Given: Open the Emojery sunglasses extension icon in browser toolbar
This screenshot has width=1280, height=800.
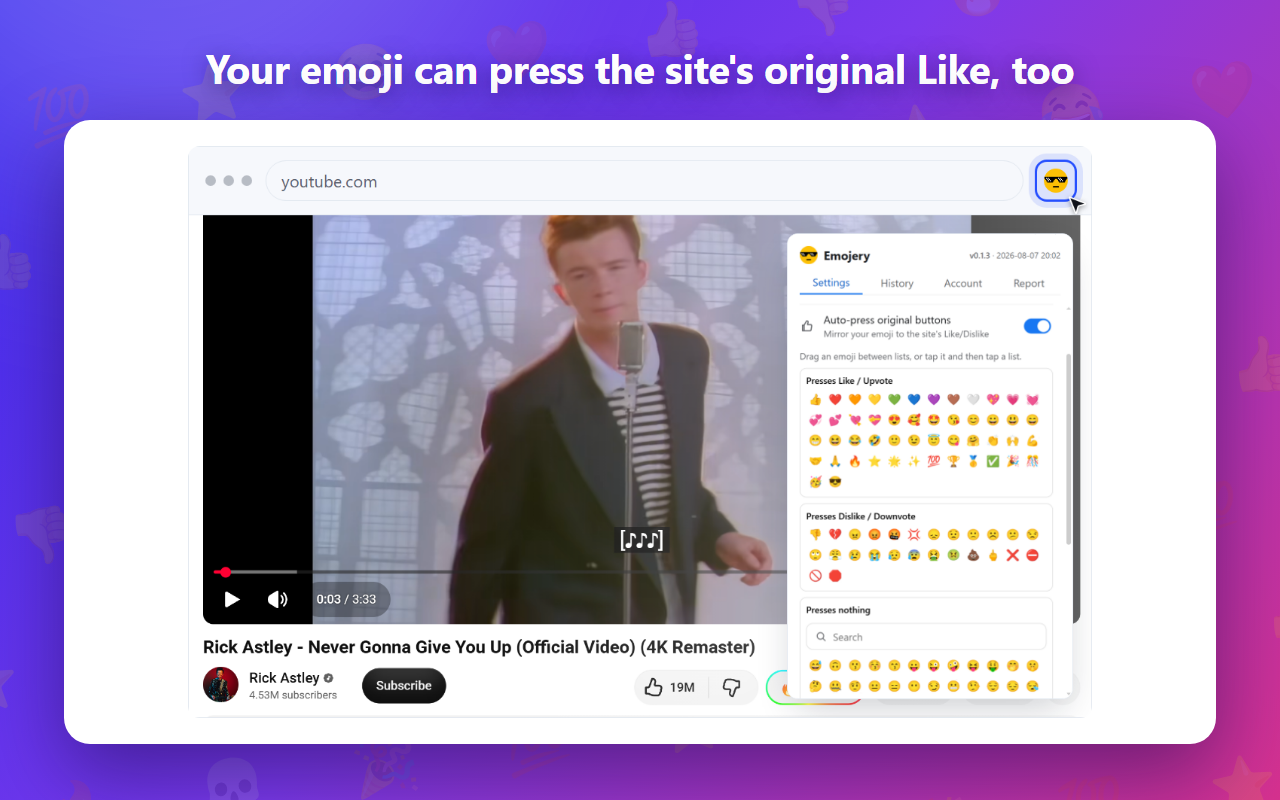Looking at the screenshot, I should point(1056,181).
